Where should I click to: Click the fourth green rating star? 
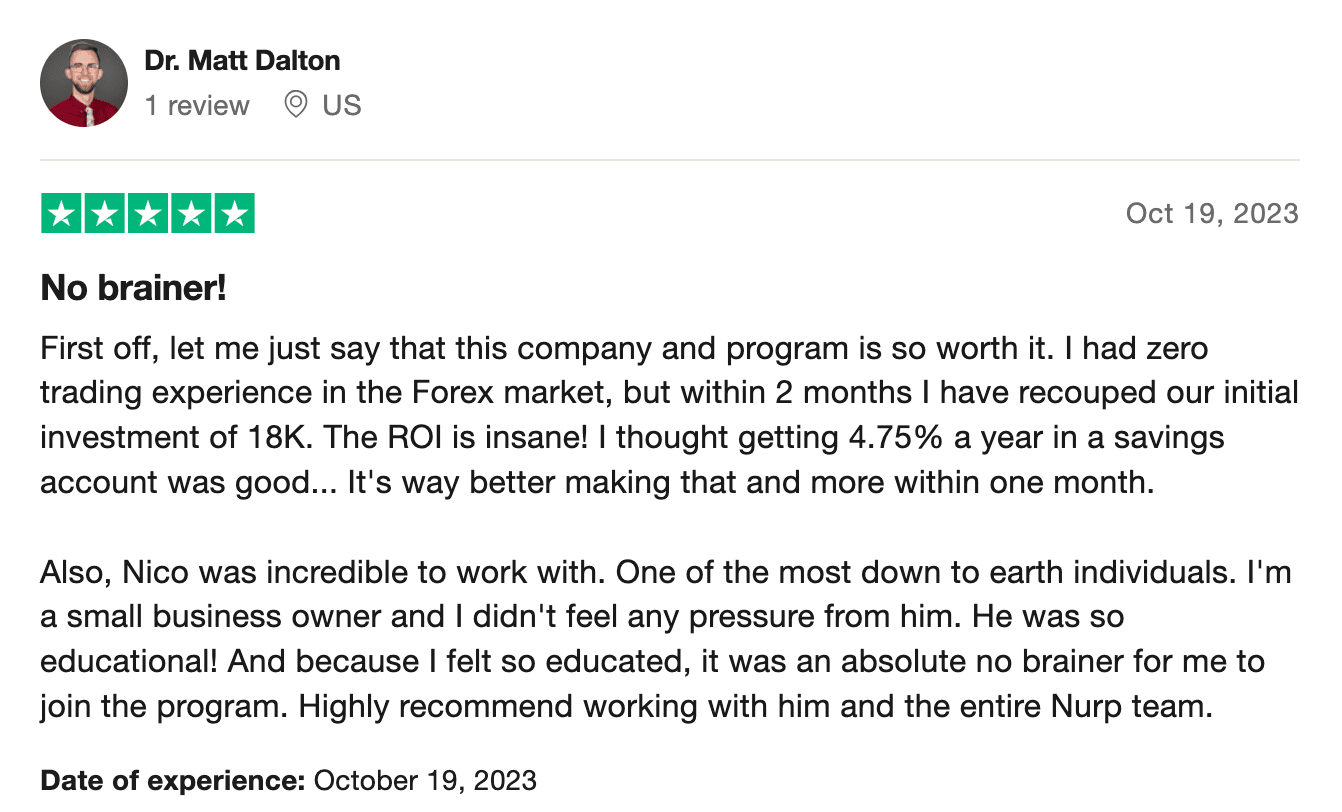click(191, 213)
